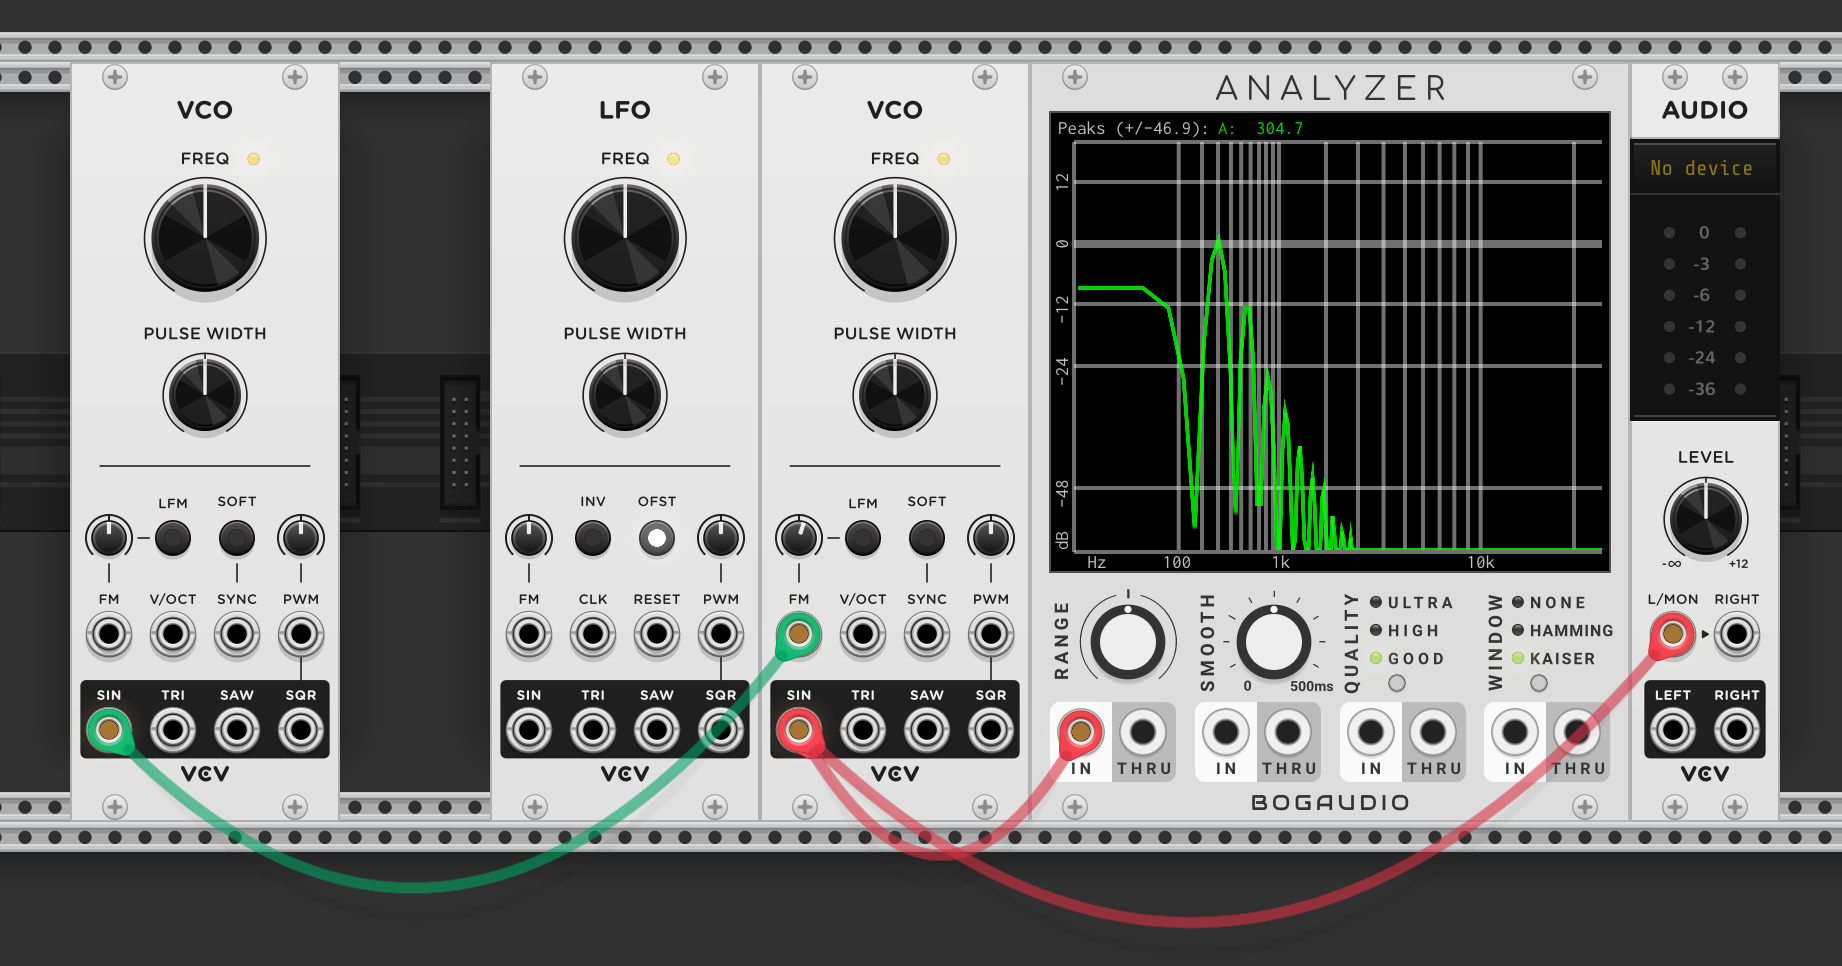Image resolution: width=1842 pixels, height=966 pixels.
Task: Toggle the LFO INV switch
Action: point(593,538)
